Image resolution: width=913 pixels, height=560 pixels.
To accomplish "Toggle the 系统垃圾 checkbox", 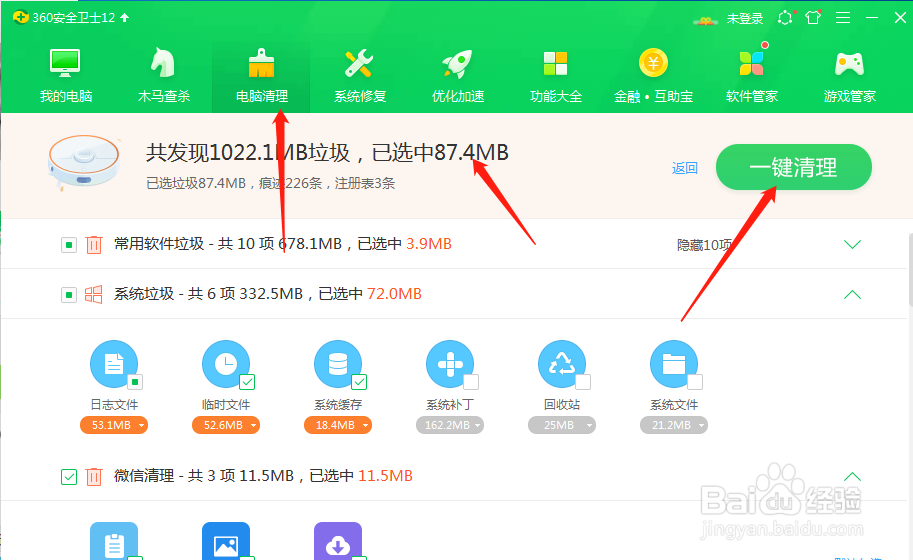I will click(x=69, y=295).
